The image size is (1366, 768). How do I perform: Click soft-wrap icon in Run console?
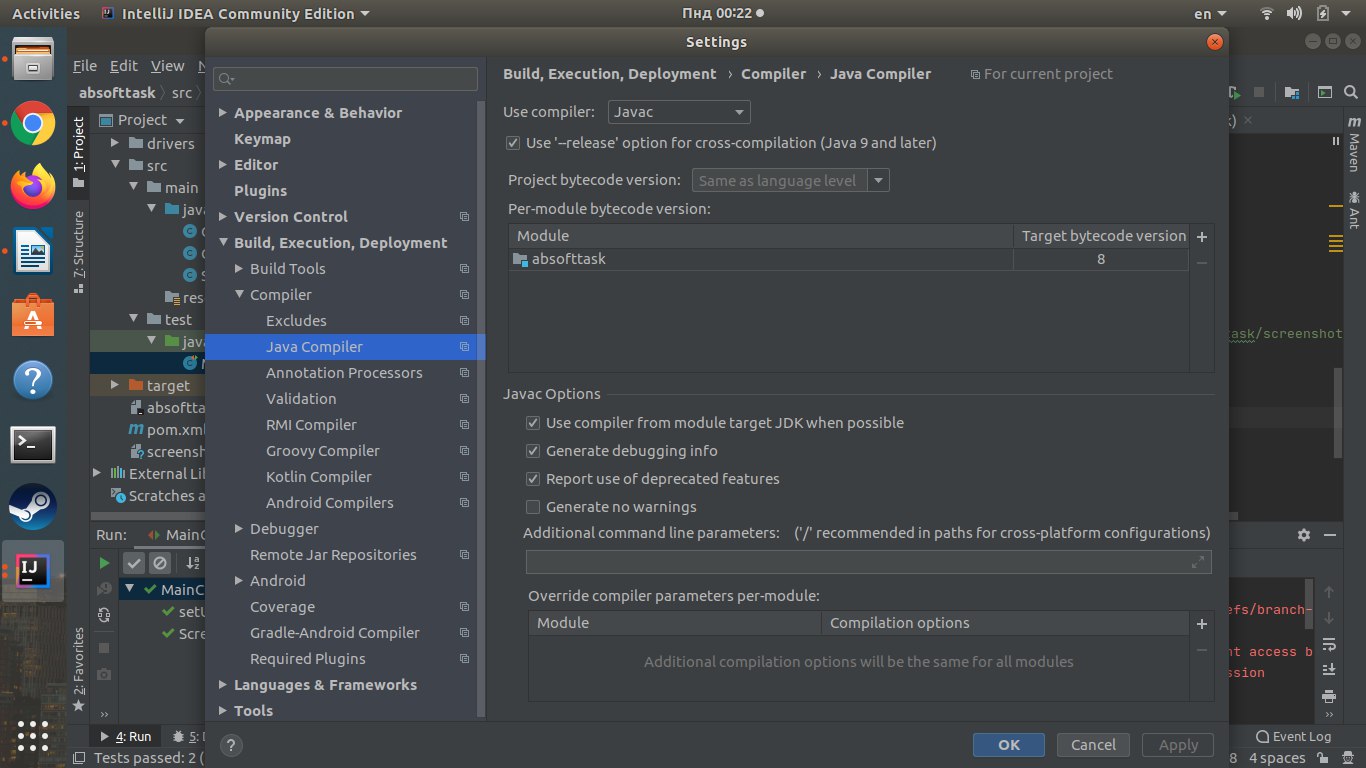(1329, 644)
